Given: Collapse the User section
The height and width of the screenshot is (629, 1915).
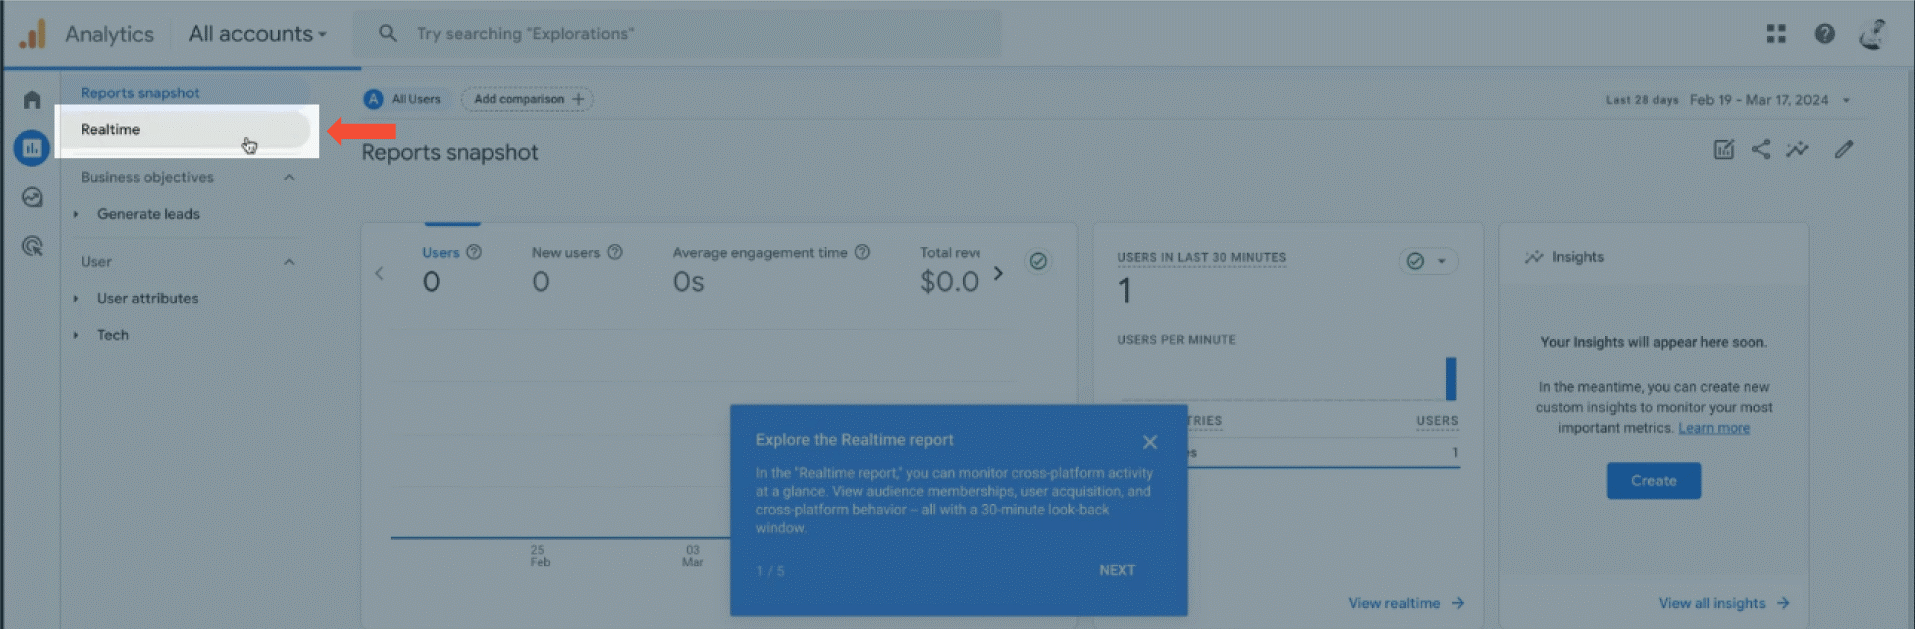Looking at the screenshot, I should click(x=289, y=262).
